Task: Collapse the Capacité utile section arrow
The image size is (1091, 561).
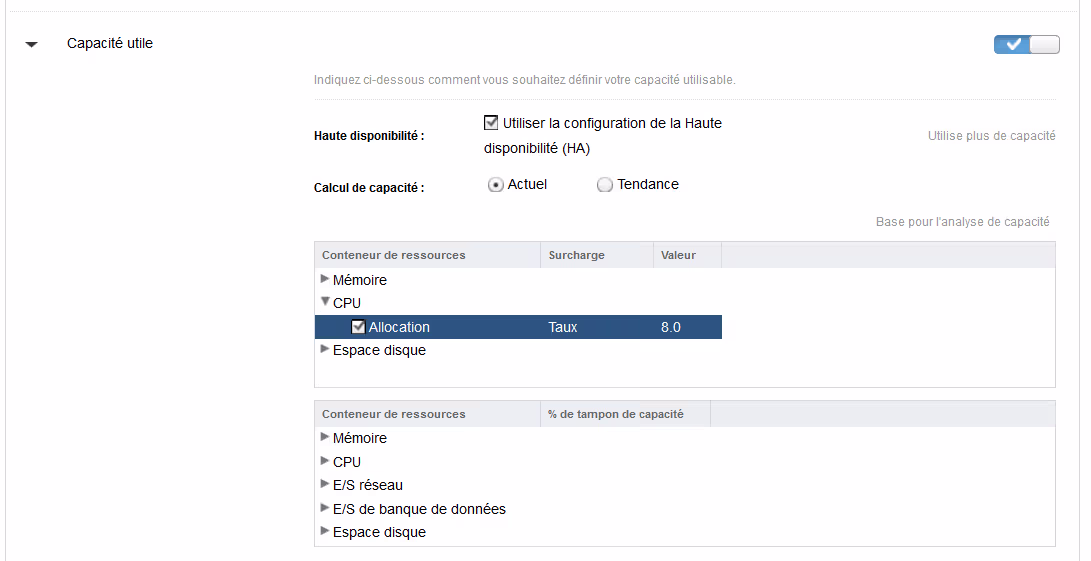Action: click(x=32, y=45)
